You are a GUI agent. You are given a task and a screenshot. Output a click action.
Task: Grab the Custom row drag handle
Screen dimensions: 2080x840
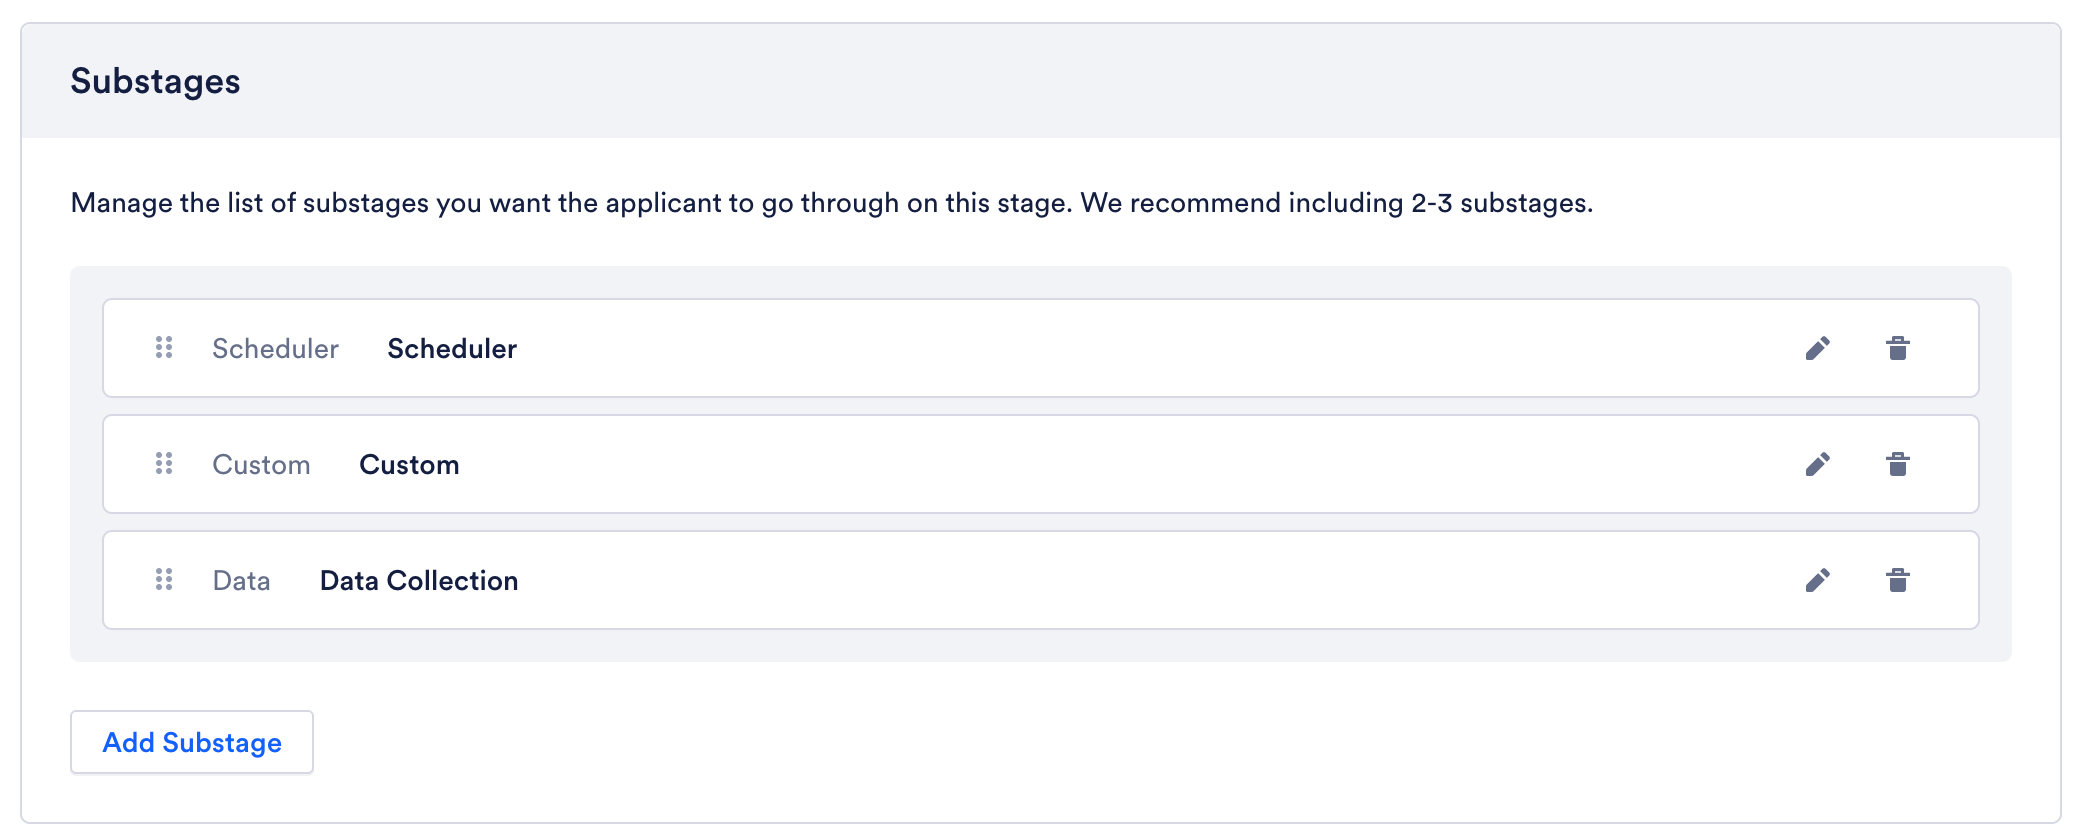coord(164,463)
